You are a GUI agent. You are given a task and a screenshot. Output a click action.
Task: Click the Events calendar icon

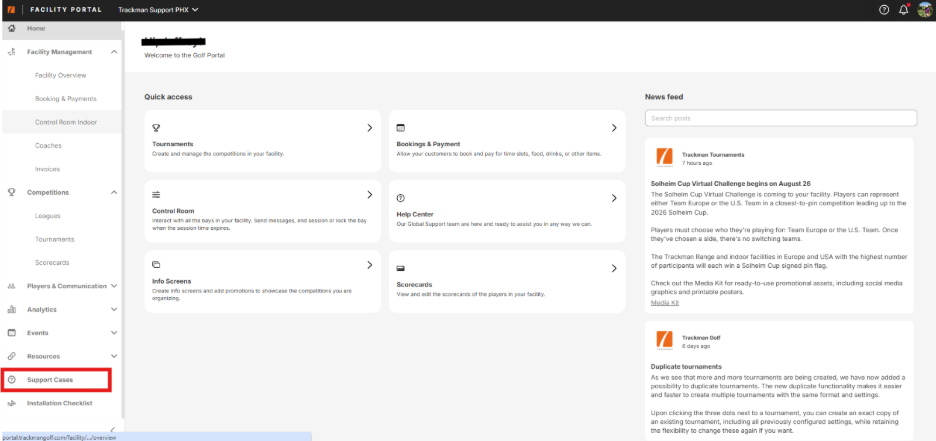click(x=11, y=332)
